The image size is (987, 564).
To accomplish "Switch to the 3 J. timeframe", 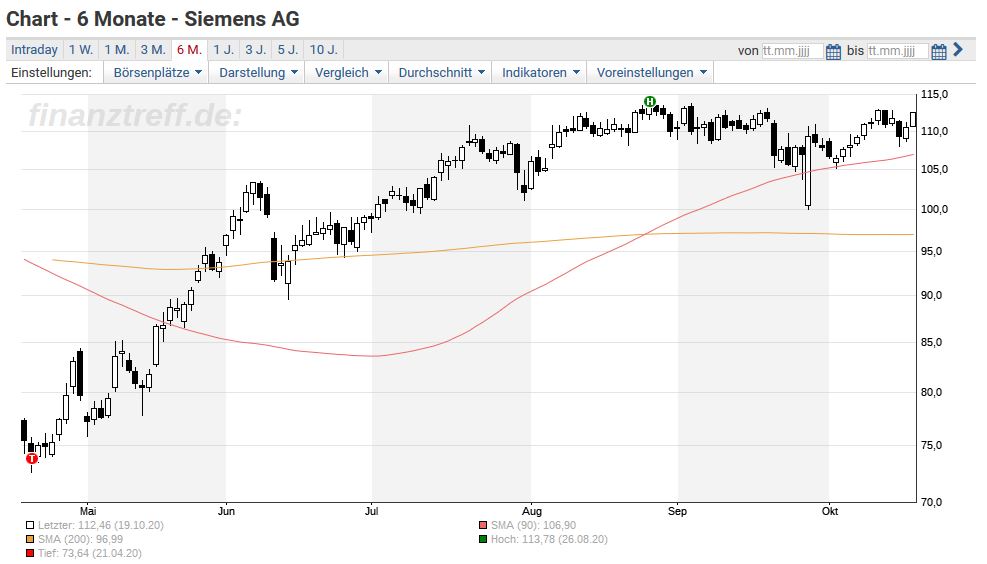I will point(255,50).
